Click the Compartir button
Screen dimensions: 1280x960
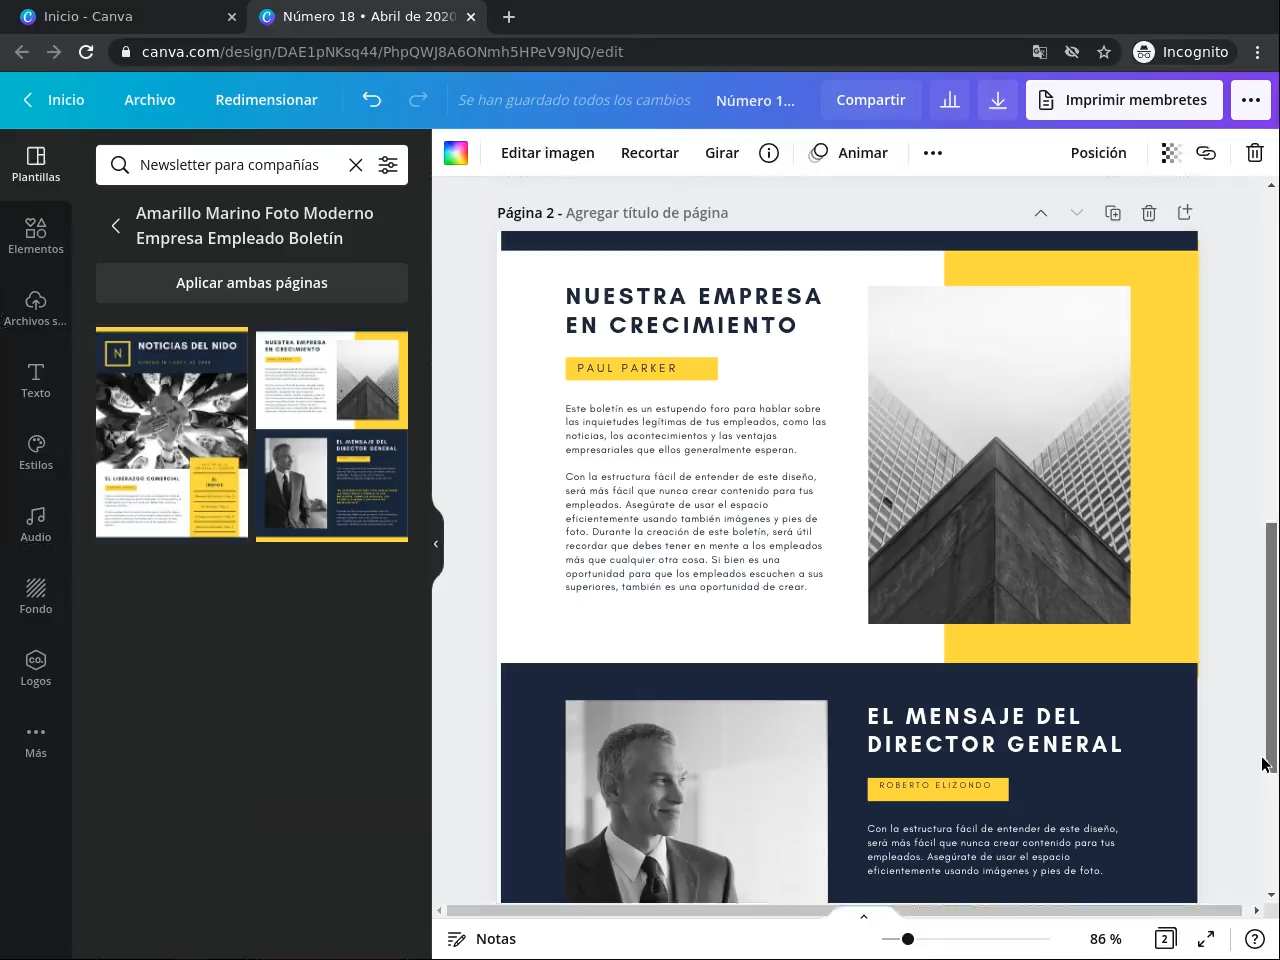click(x=871, y=100)
